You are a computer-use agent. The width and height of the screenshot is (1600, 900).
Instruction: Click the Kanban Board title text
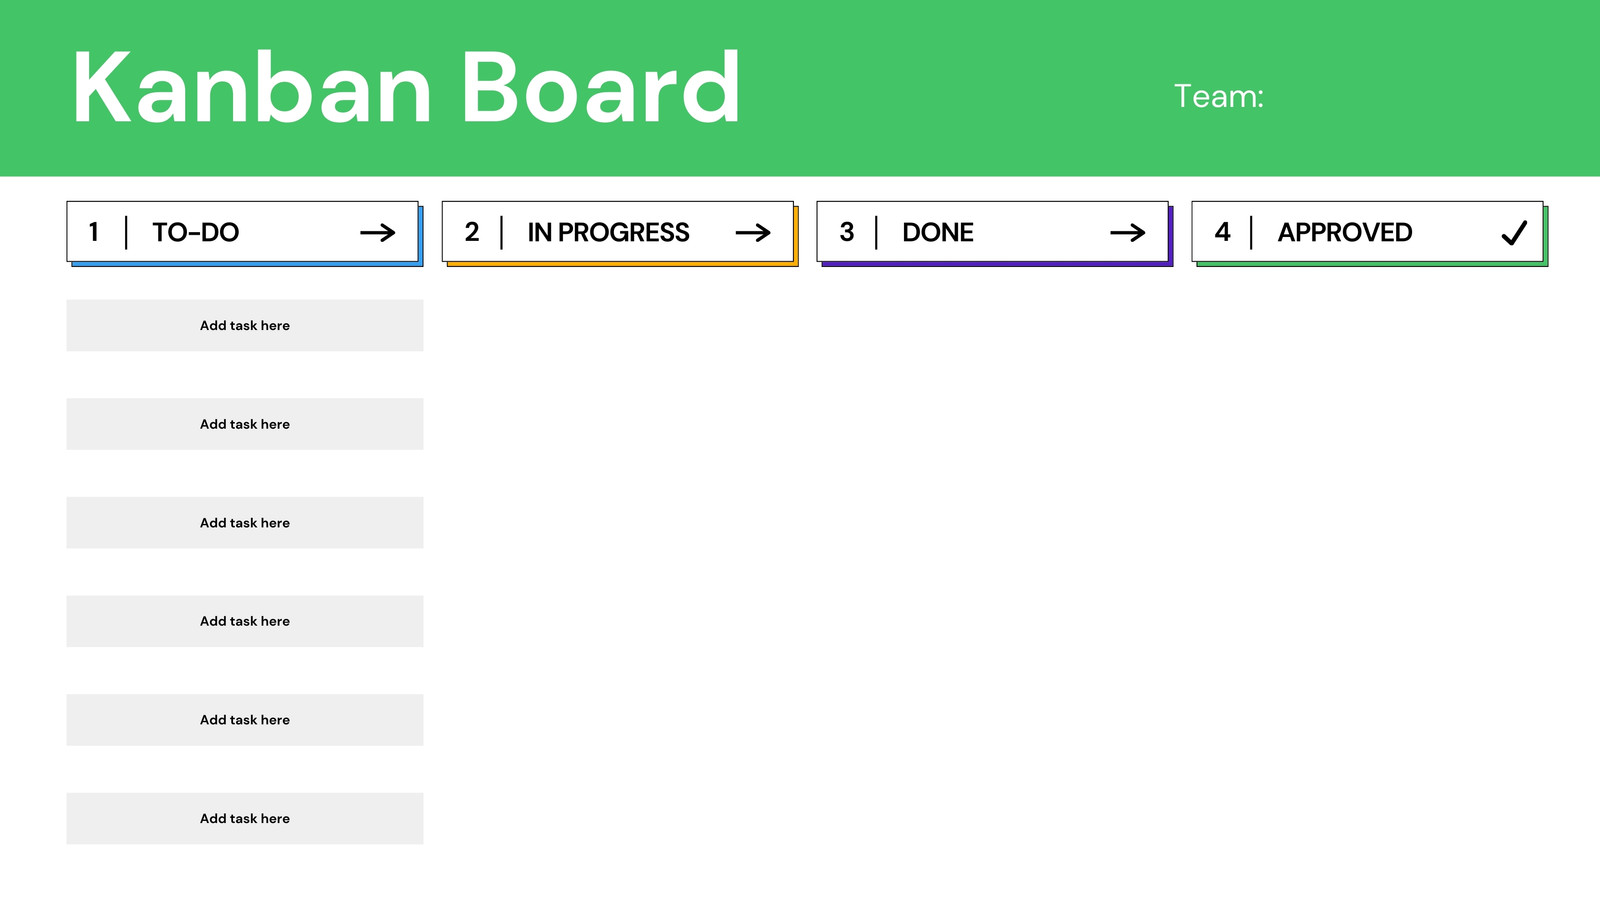coord(406,89)
